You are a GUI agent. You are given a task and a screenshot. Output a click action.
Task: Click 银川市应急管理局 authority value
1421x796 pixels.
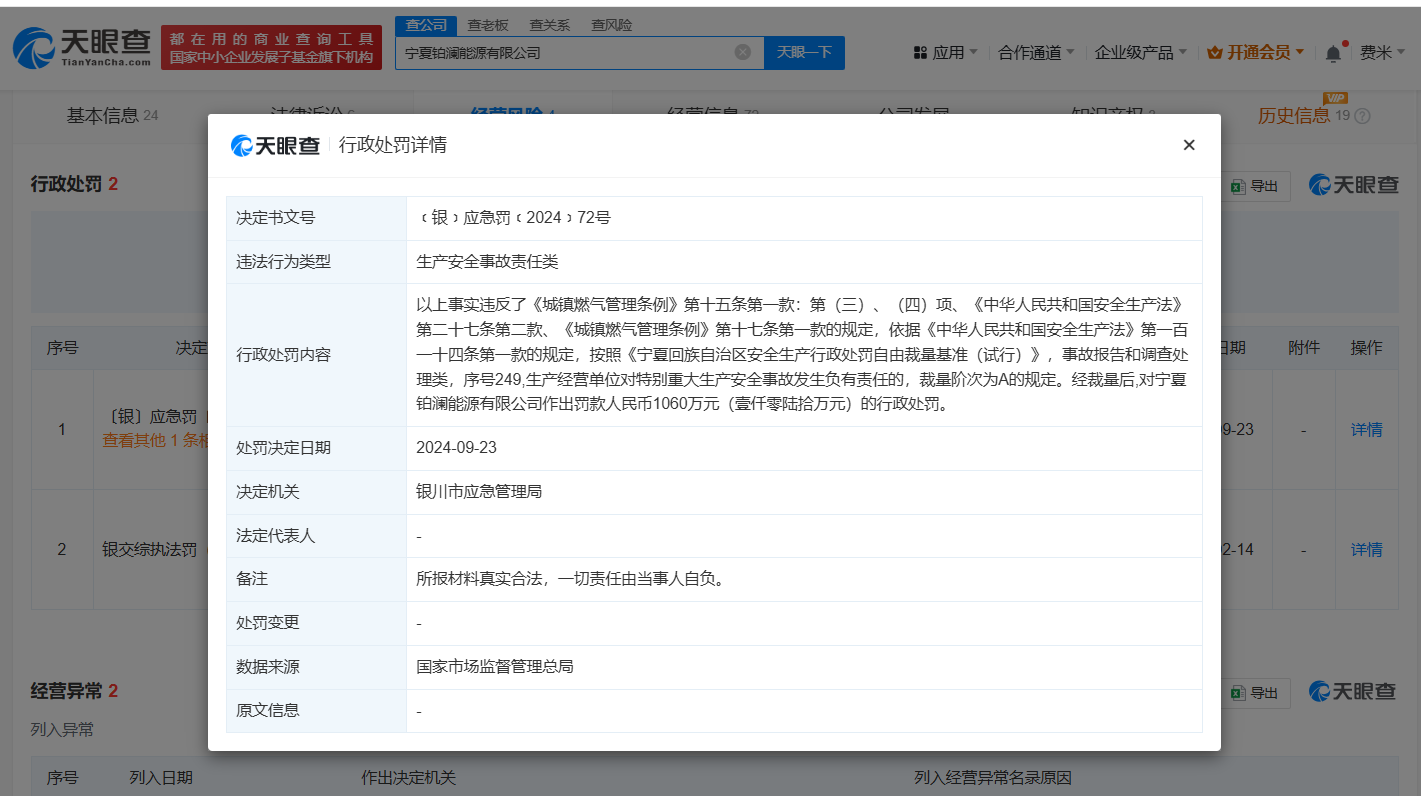pos(479,491)
